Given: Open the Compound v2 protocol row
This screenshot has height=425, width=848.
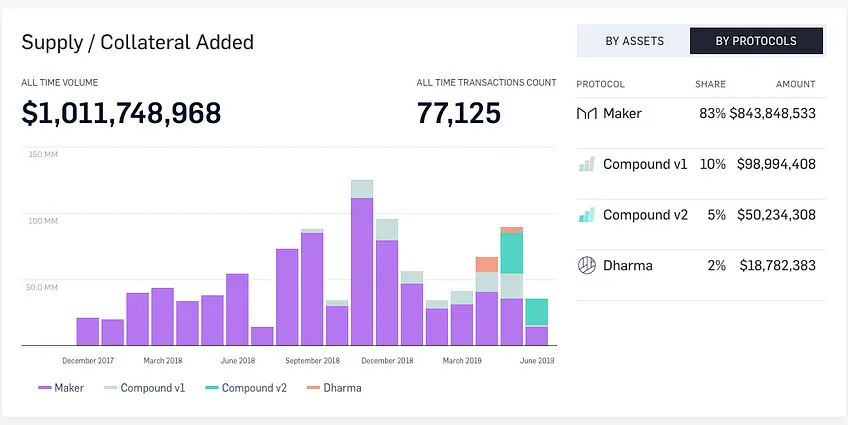Looking at the screenshot, I should (701, 215).
